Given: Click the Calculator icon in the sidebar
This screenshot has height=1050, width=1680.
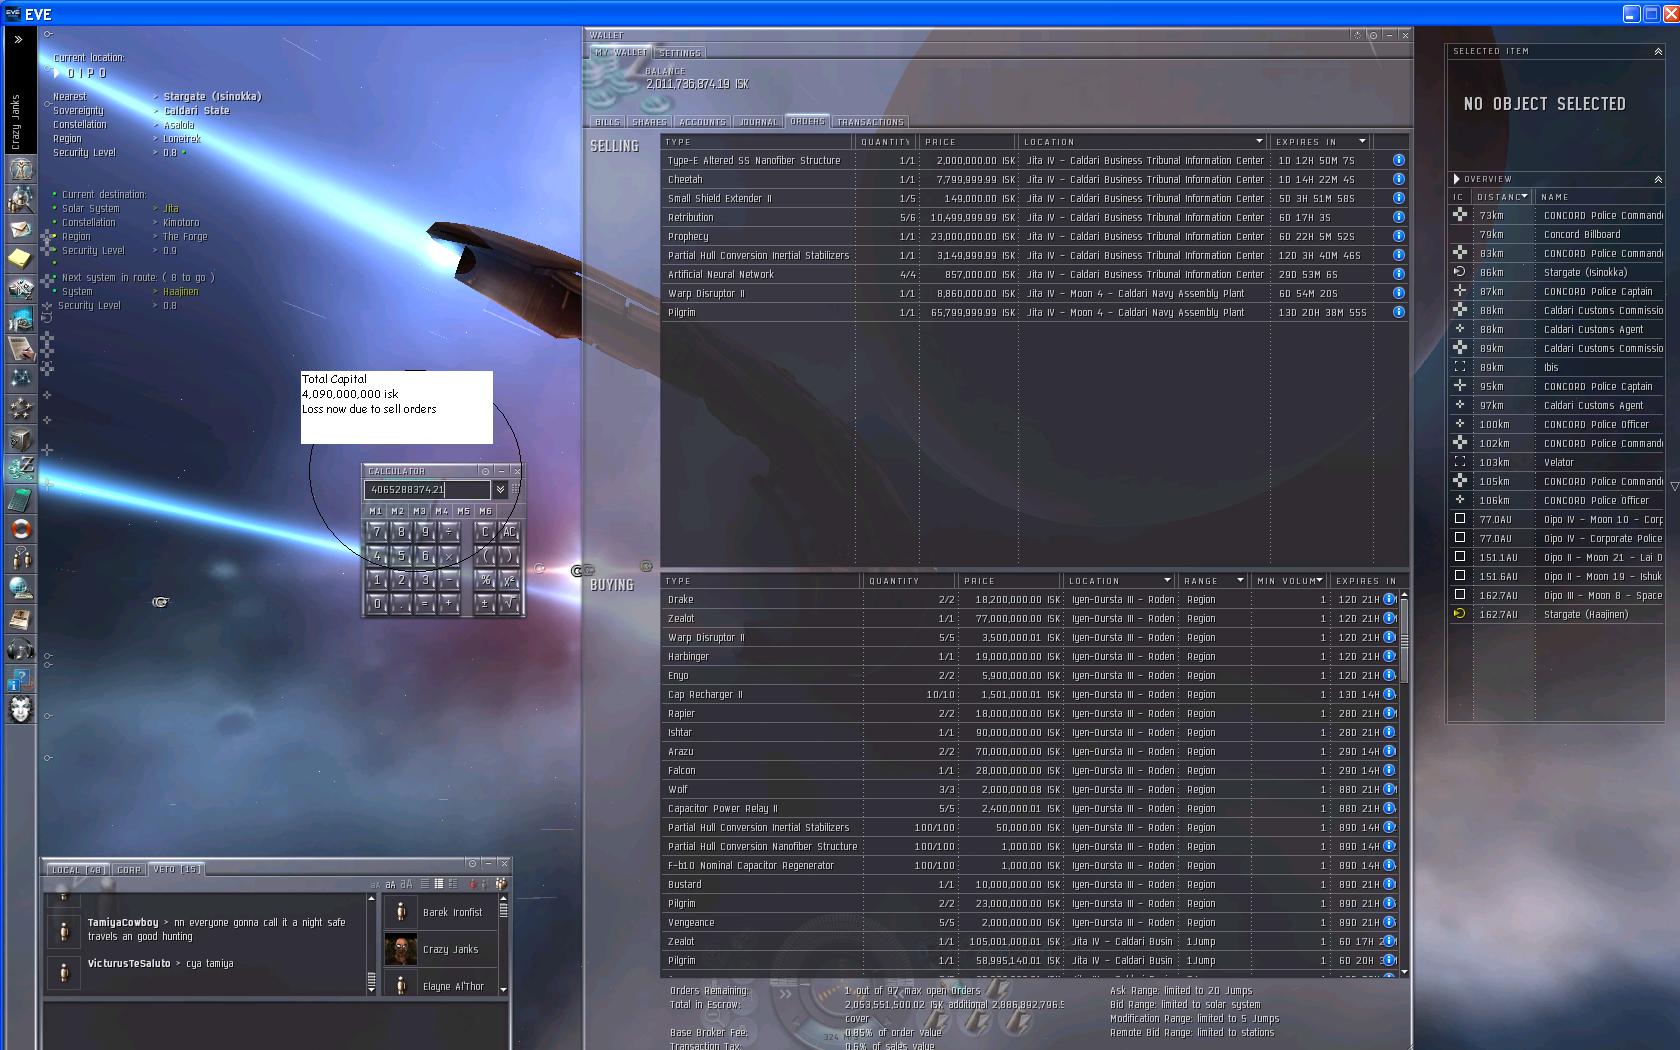Looking at the screenshot, I should [x=21, y=499].
